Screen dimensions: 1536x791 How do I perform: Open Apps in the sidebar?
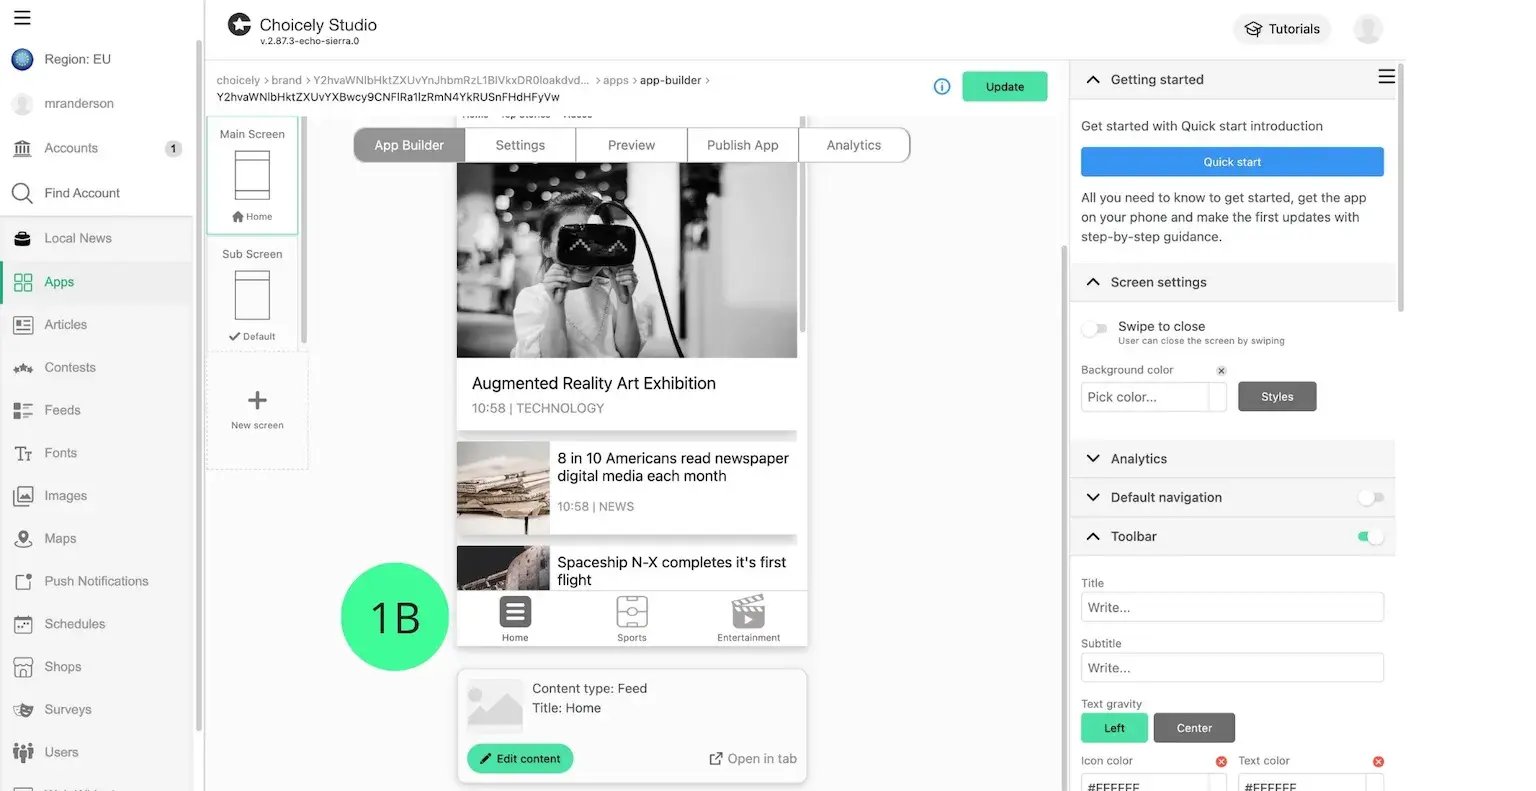(x=96, y=283)
